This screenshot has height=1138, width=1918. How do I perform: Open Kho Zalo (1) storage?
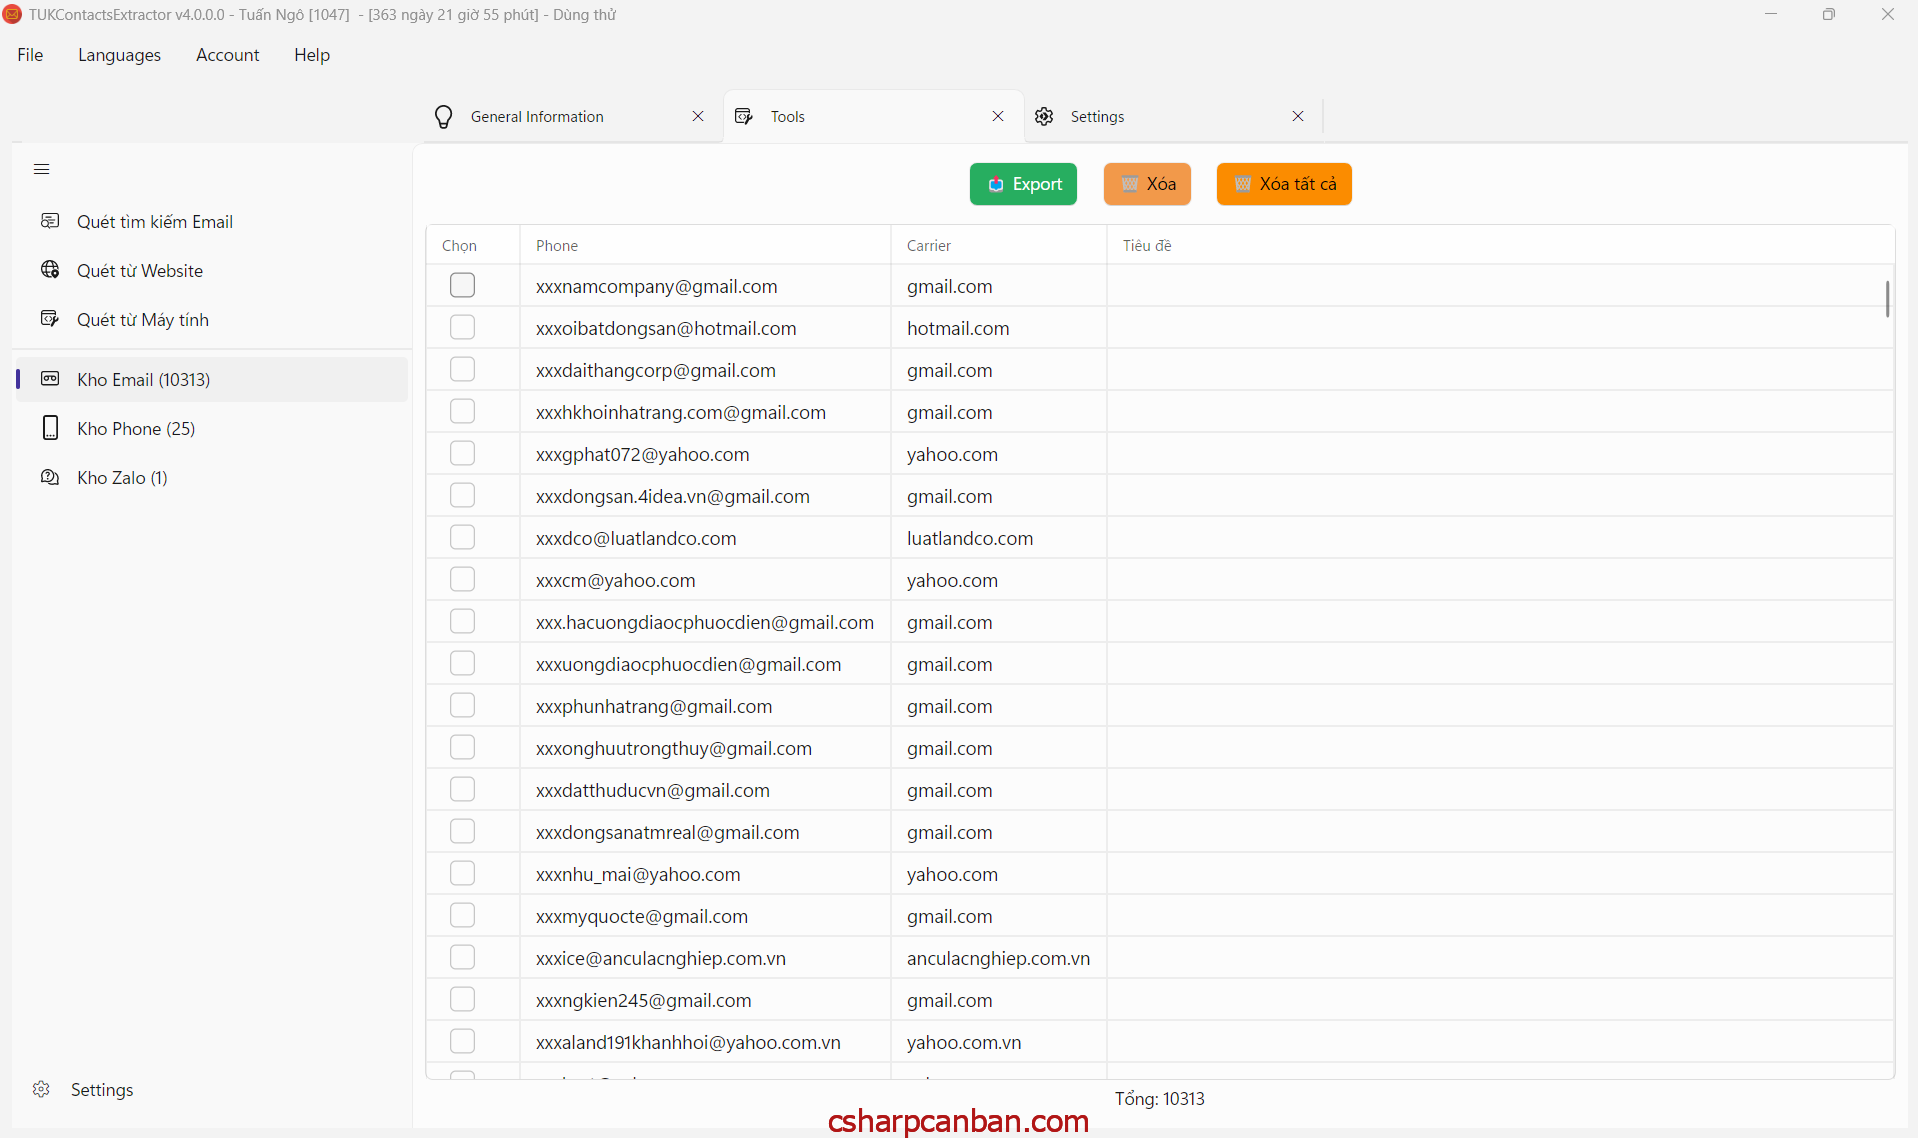pyautogui.click(x=122, y=478)
